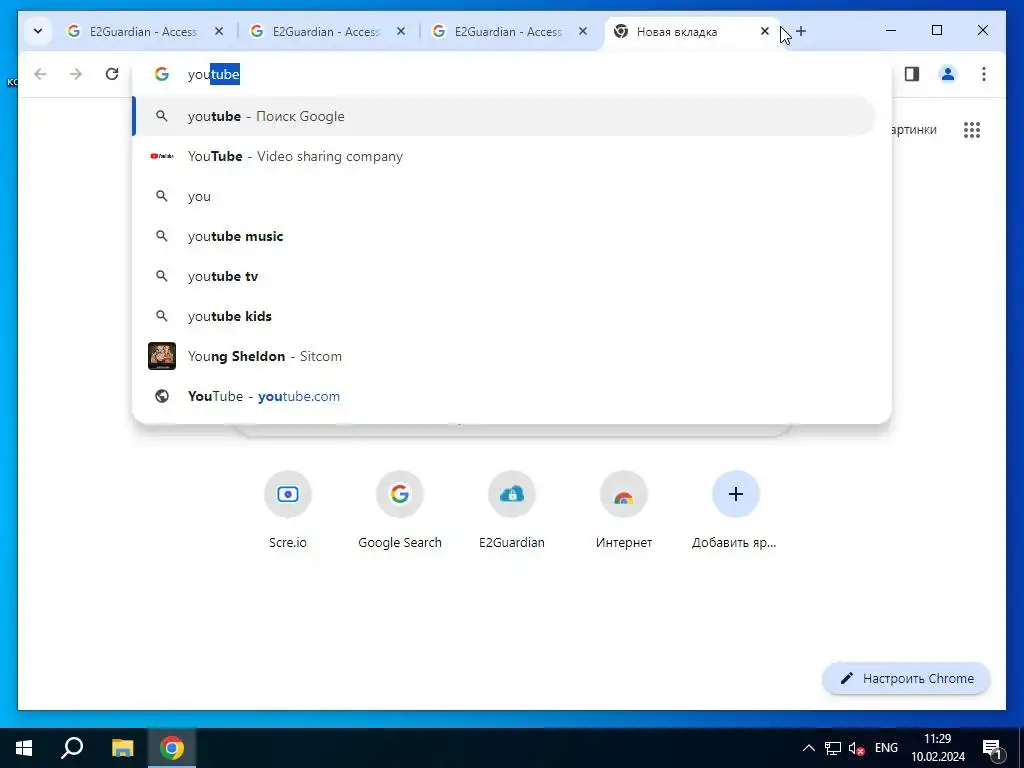This screenshot has height=768, width=1024.
Task: Open the notification center icon
Action: tap(992, 748)
